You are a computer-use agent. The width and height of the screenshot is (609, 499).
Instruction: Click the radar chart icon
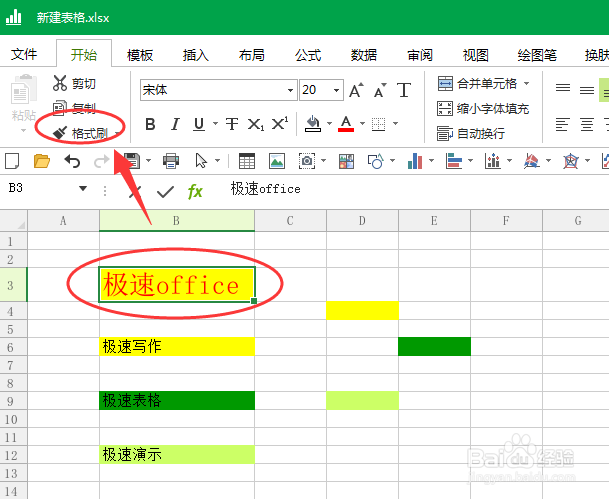[571, 161]
